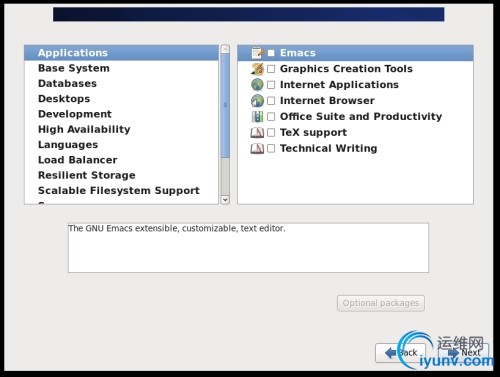Click the Internet Browser globe icon
500x377 pixels.
257,101
